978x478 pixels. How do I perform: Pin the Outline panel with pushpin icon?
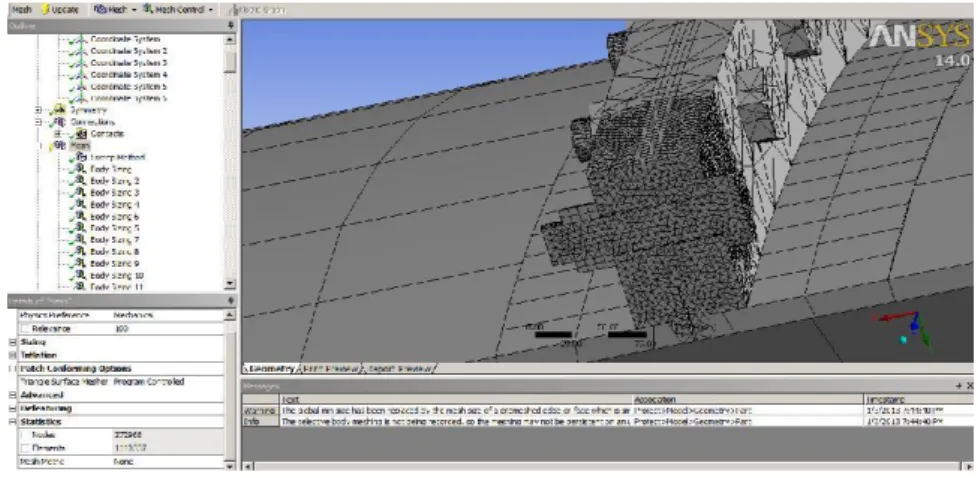coord(231,26)
